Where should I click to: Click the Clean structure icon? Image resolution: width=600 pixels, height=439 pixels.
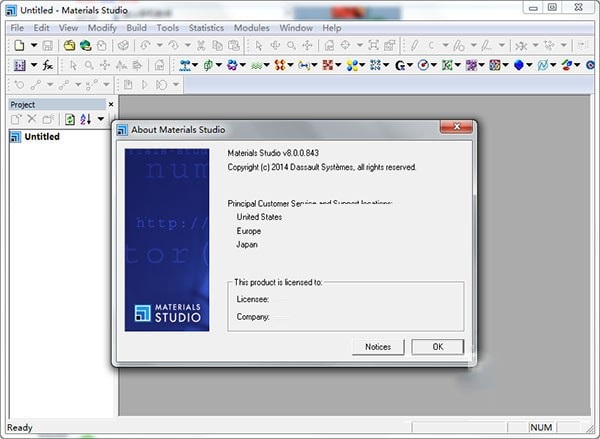tap(521, 46)
